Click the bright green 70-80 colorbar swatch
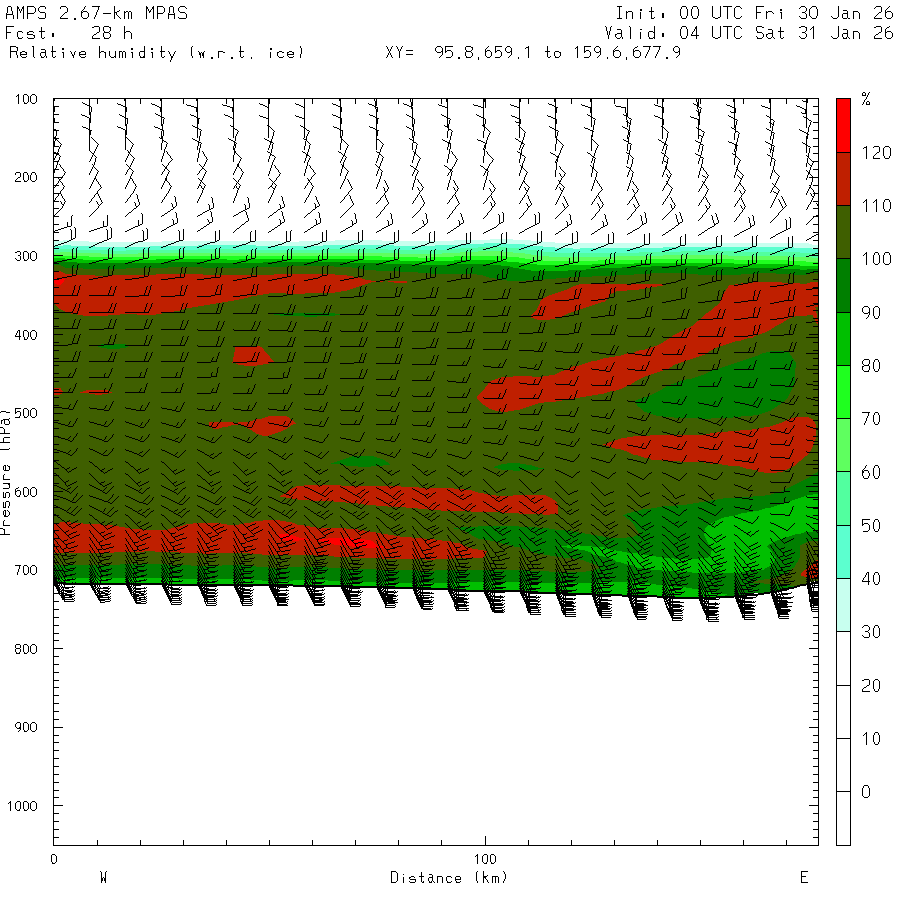 click(x=843, y=392)
